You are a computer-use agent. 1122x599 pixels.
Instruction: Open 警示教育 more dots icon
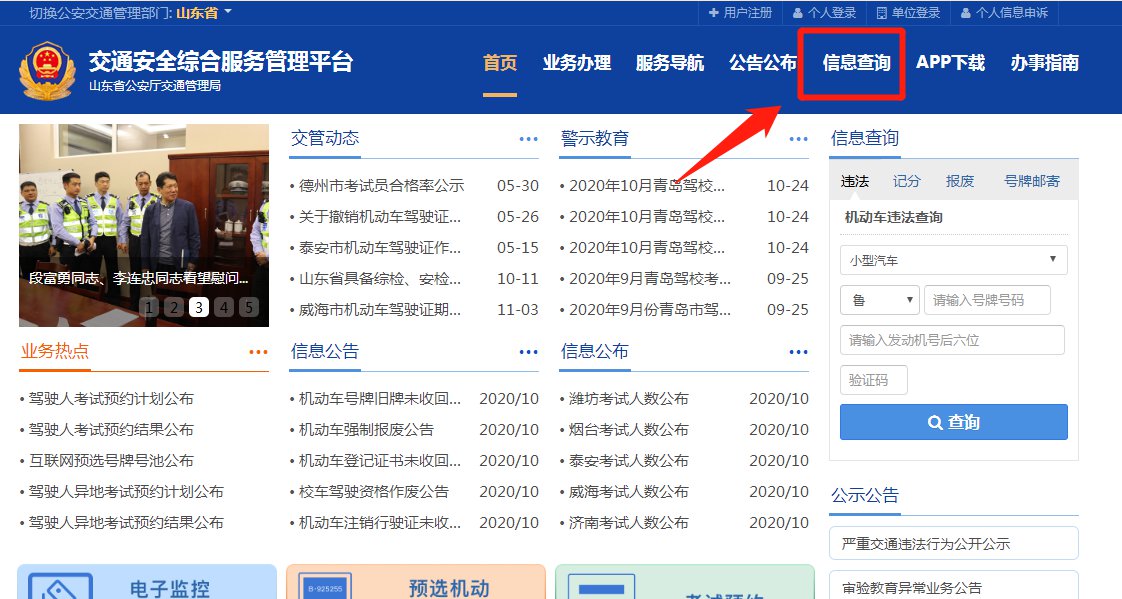pos(799,139)
